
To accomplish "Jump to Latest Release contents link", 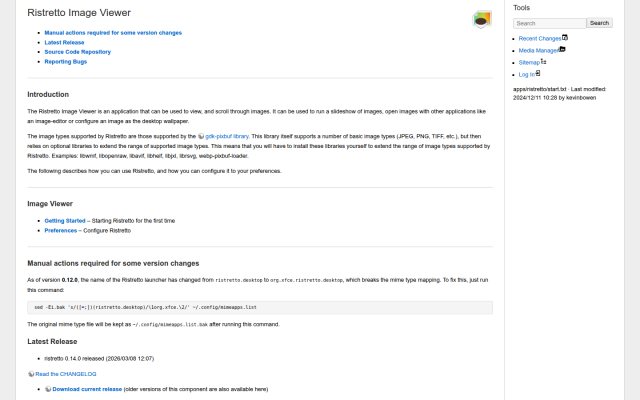I will click(64, 42).
